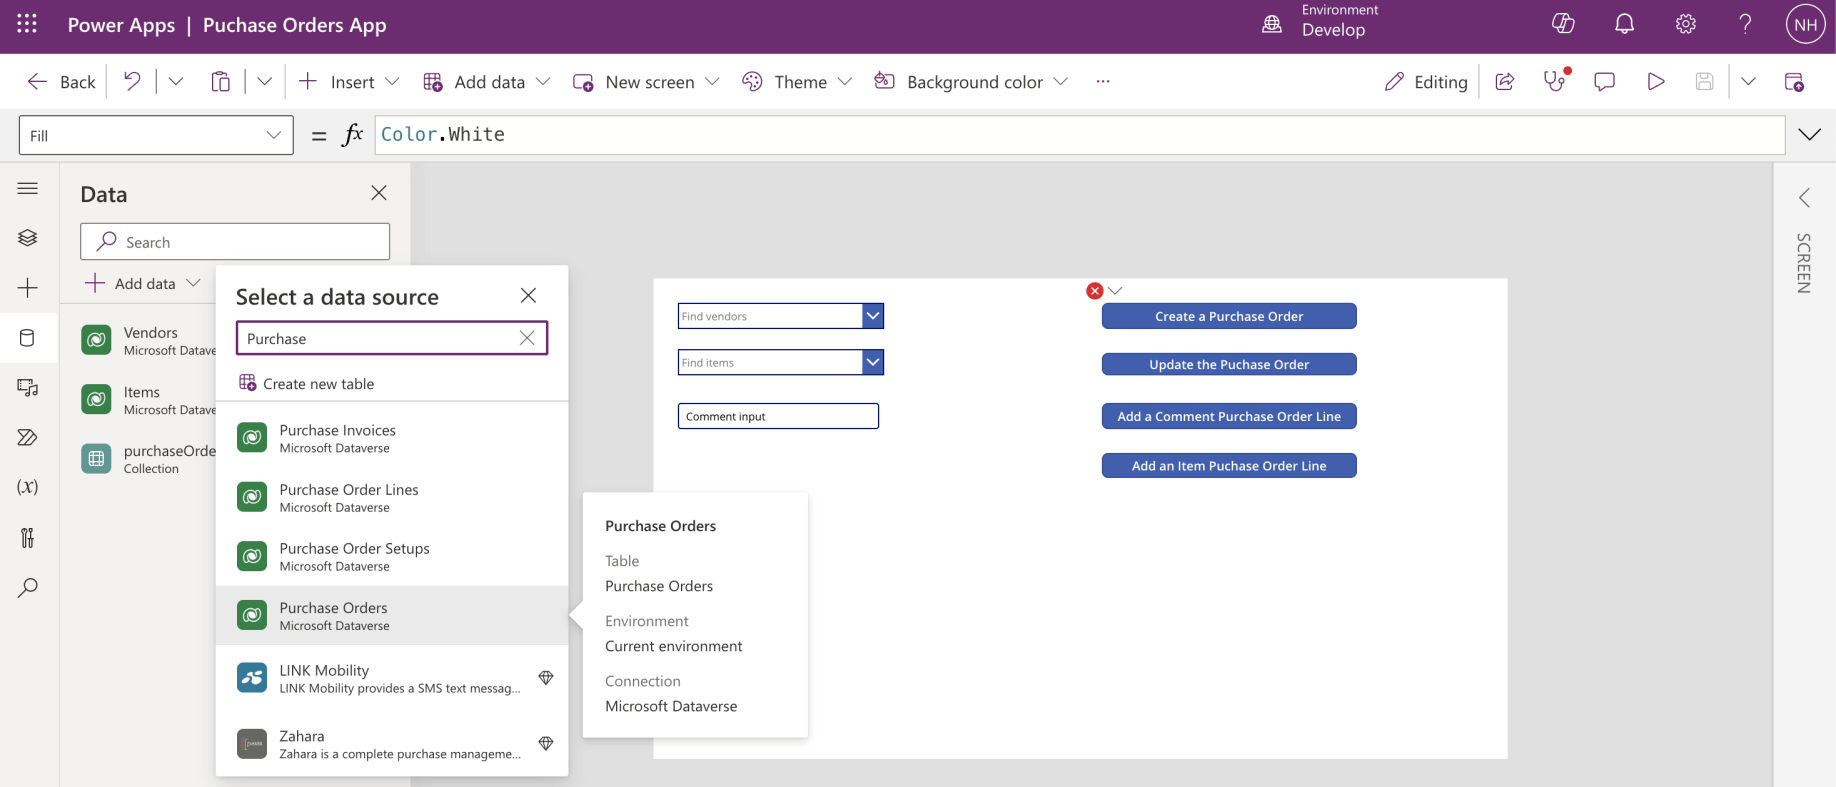Open the Media pane icon

28,388
